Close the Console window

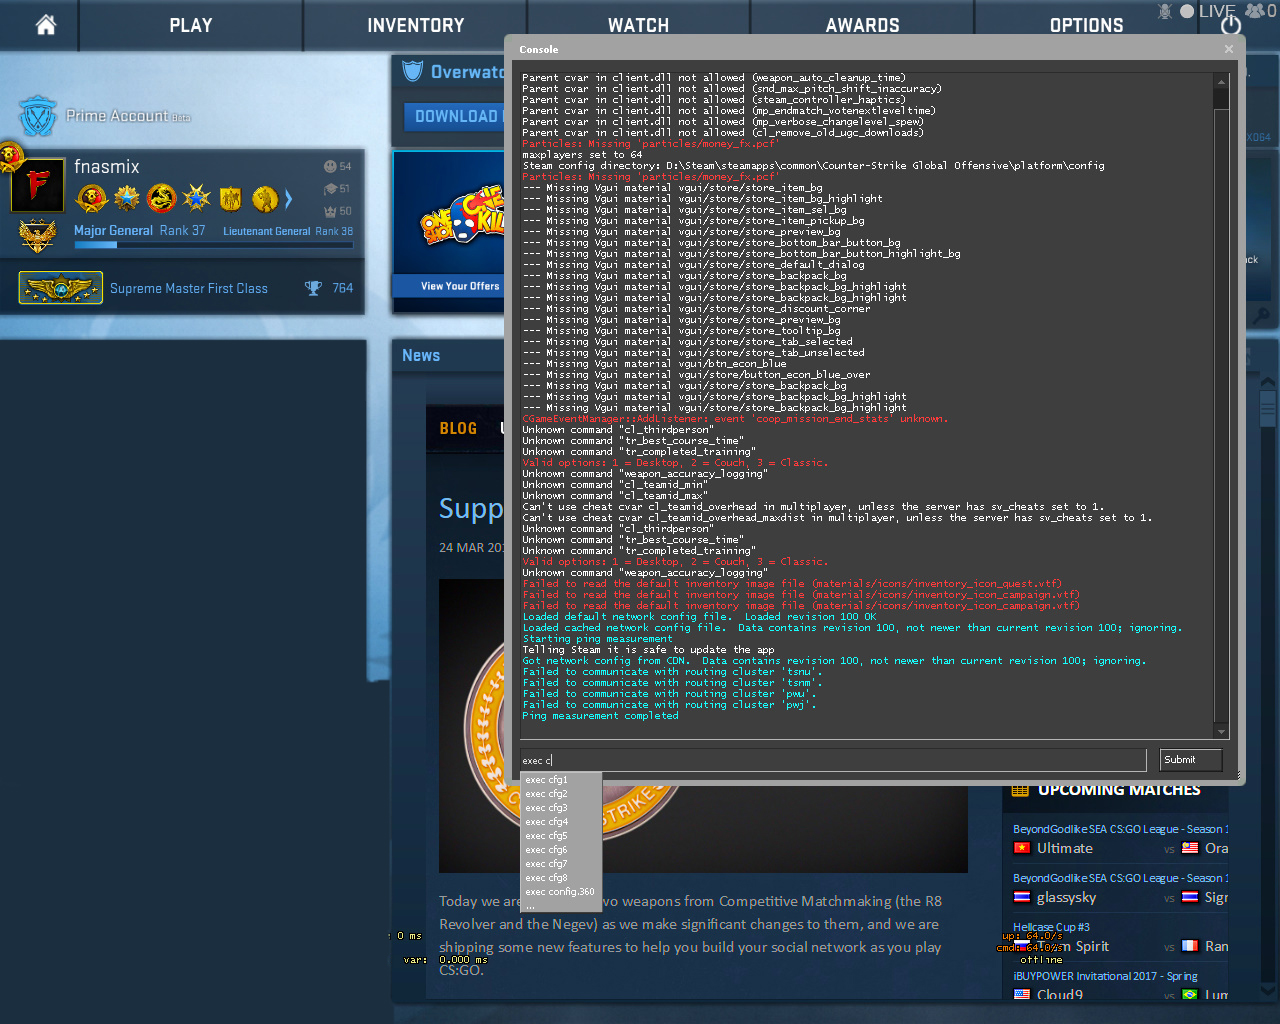(x=1229, y=48)
